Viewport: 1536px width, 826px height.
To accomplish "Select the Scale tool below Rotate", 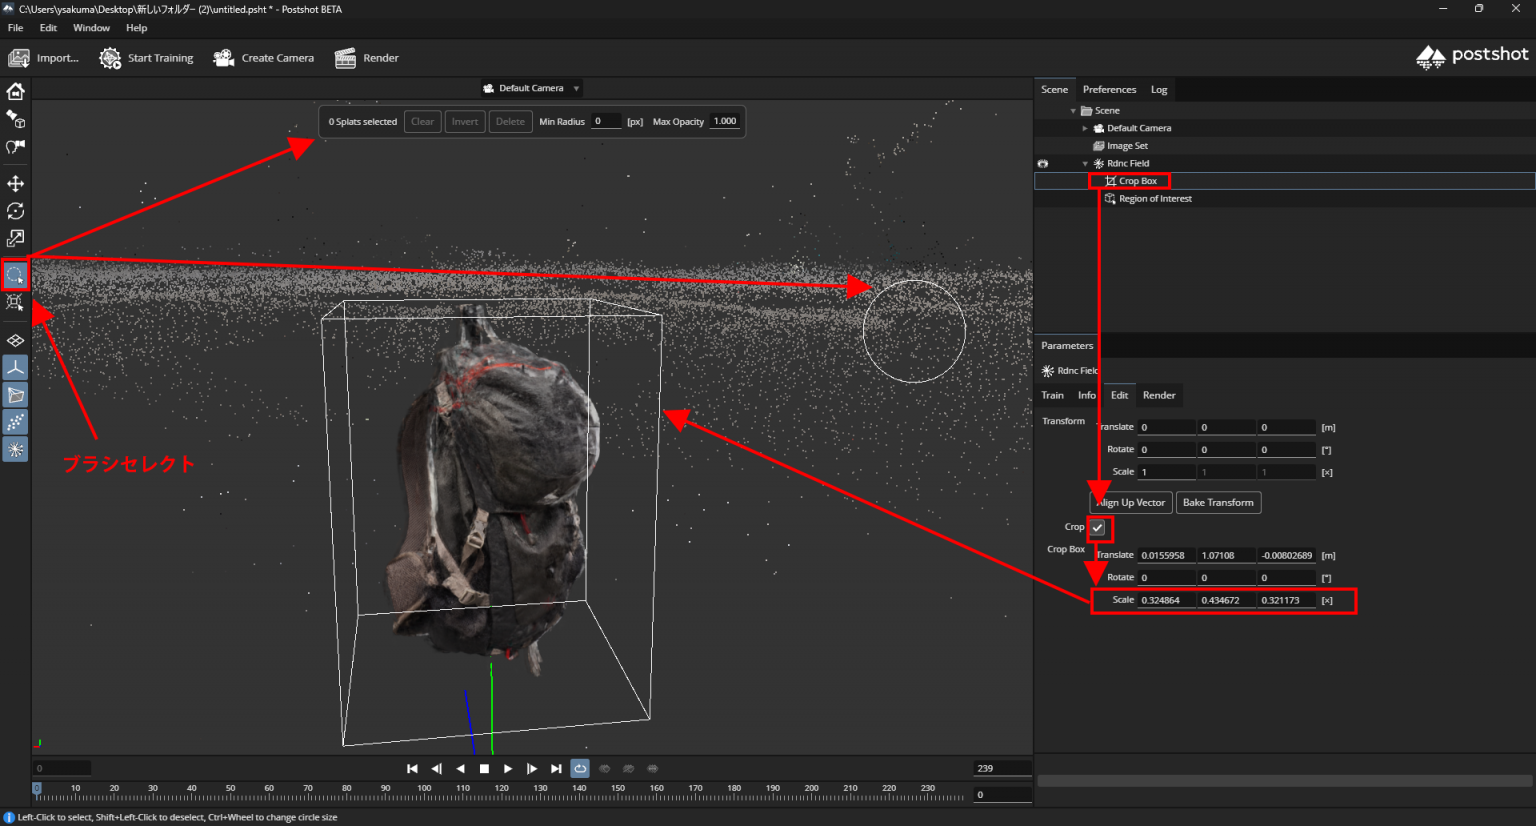I will click(x=15, y=238).
